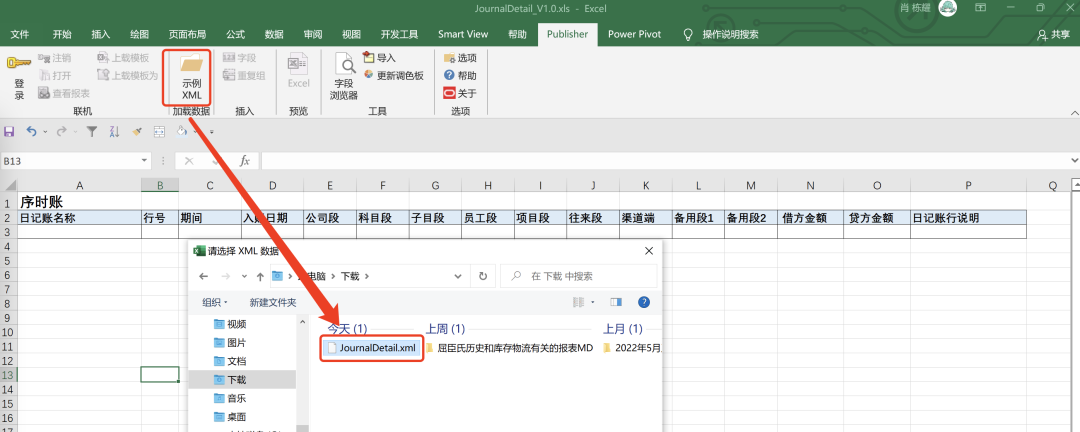
Task: Select the JournalDetail.xml file
Action: click(372, 347)
